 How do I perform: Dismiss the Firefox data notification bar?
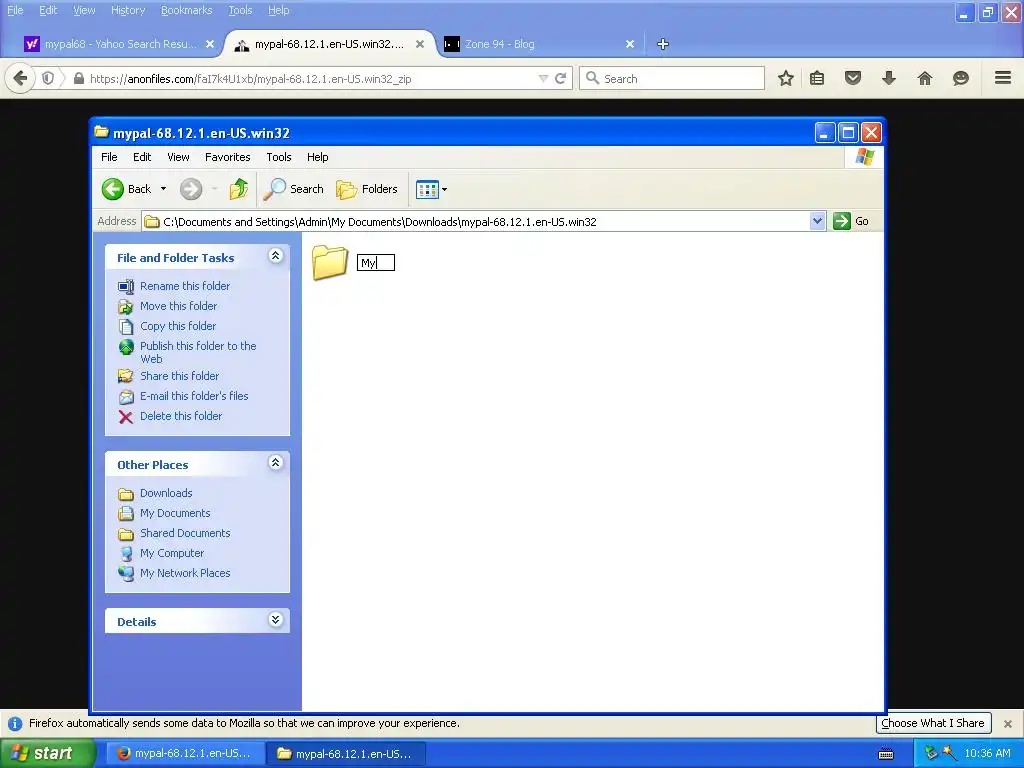pos(1008,724)
